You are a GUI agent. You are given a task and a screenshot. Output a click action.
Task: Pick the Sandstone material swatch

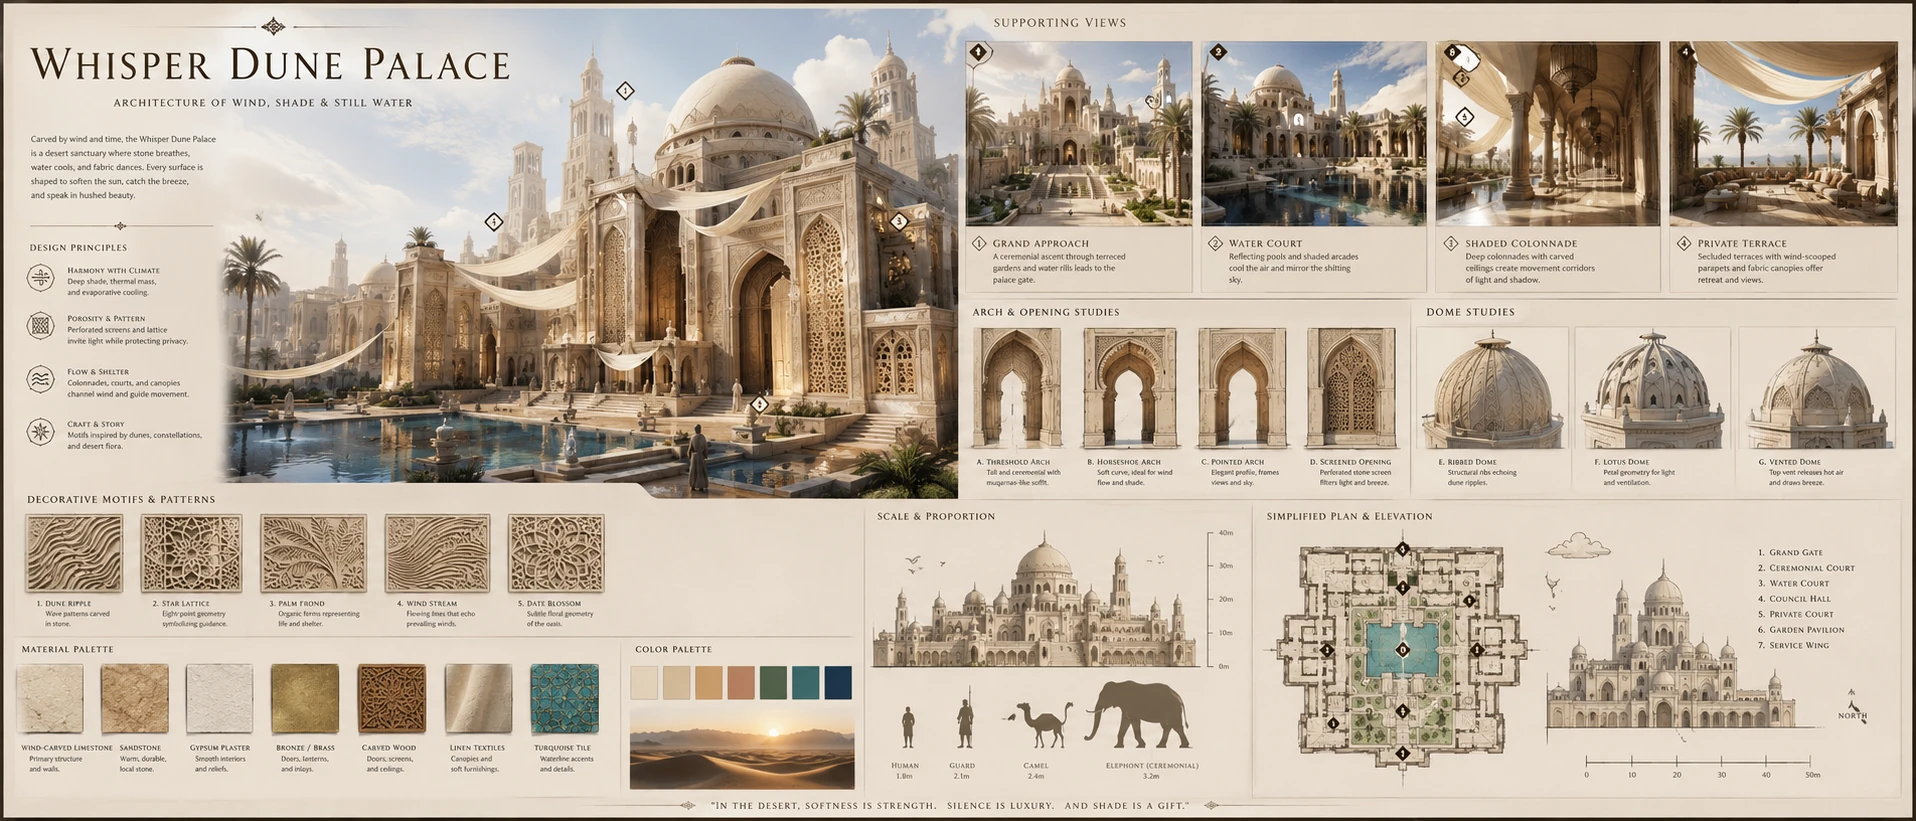[x=135, y=699]
